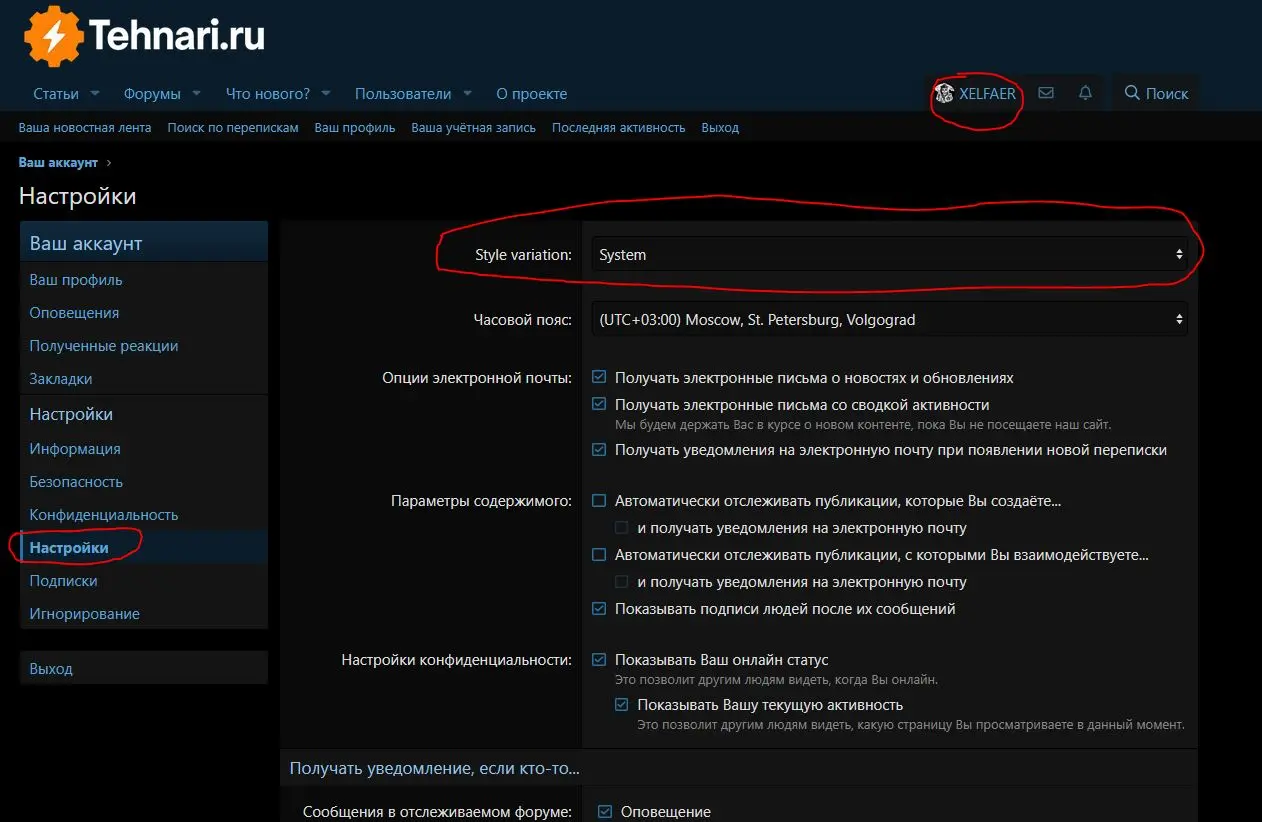Disable emails about news and updates
Screen dimensions: 1262x822
coord(599,377)
